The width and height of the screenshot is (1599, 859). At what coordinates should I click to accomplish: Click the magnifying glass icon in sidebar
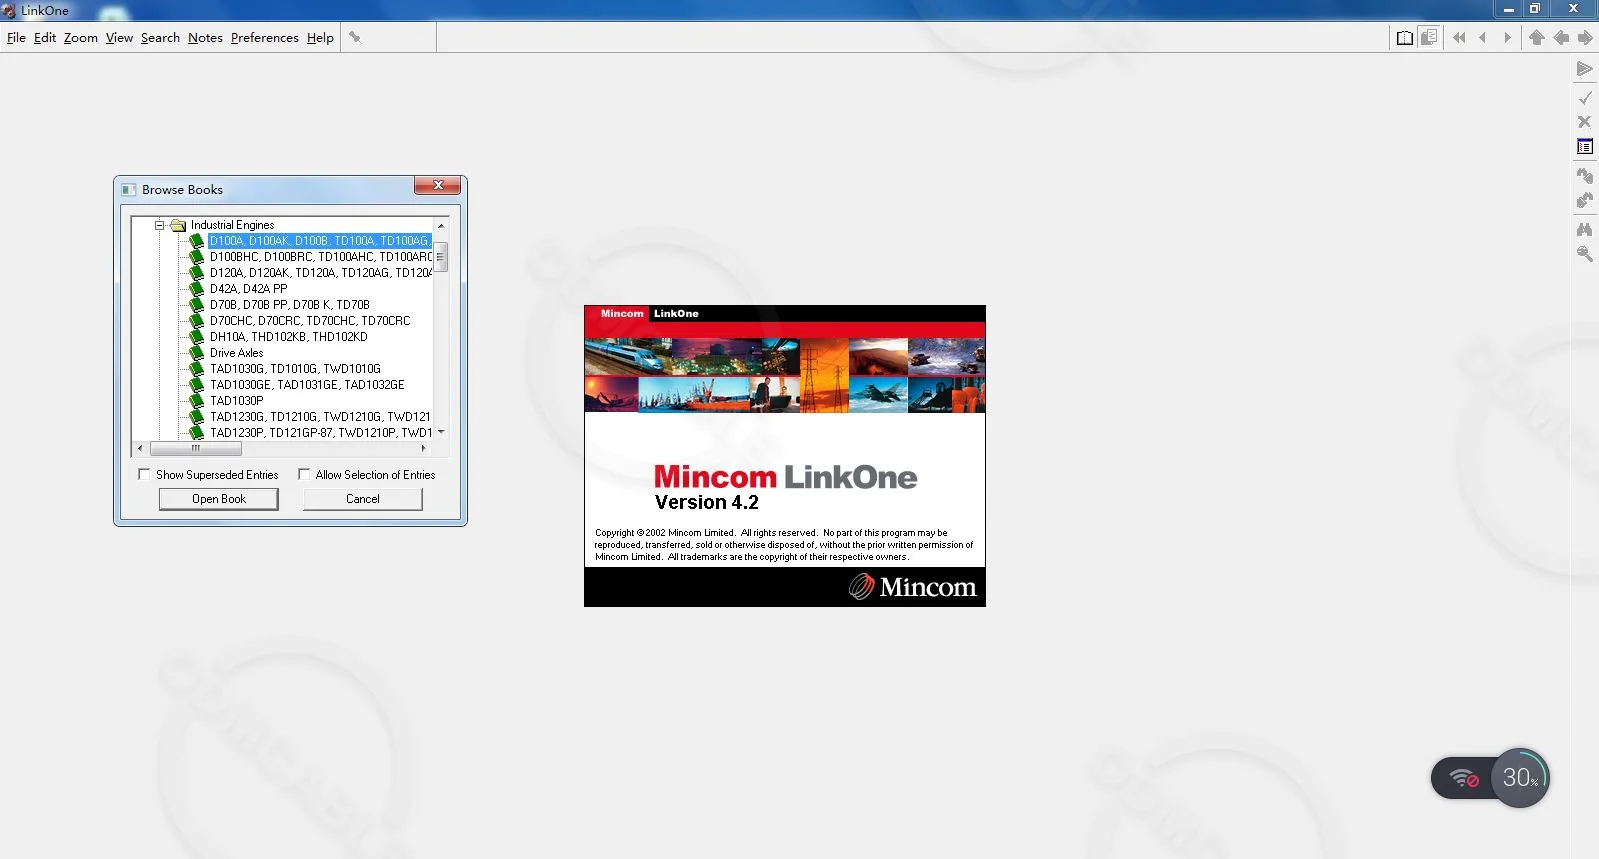point(1585,254)
